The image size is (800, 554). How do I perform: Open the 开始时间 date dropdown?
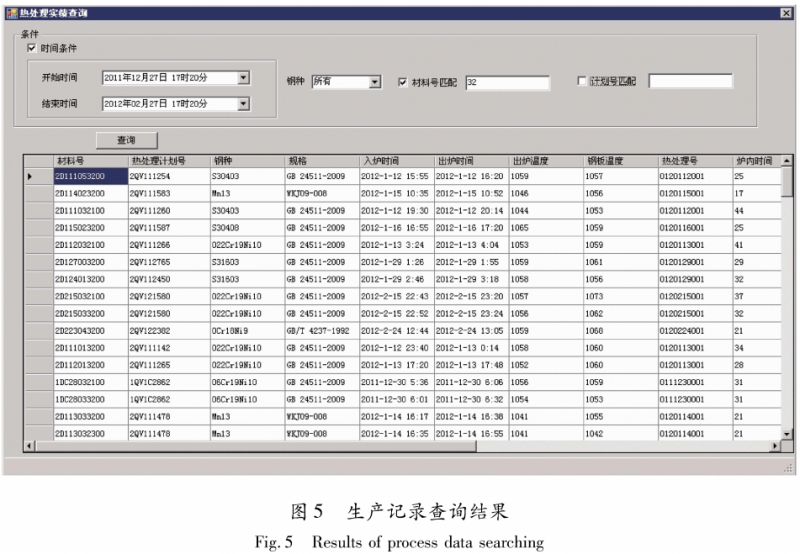pos(243,76)
